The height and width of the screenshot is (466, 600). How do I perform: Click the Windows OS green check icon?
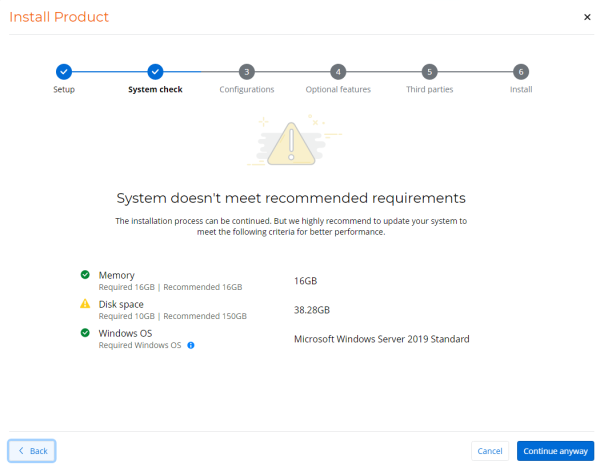pyautogui.click(x=85, y=333)
